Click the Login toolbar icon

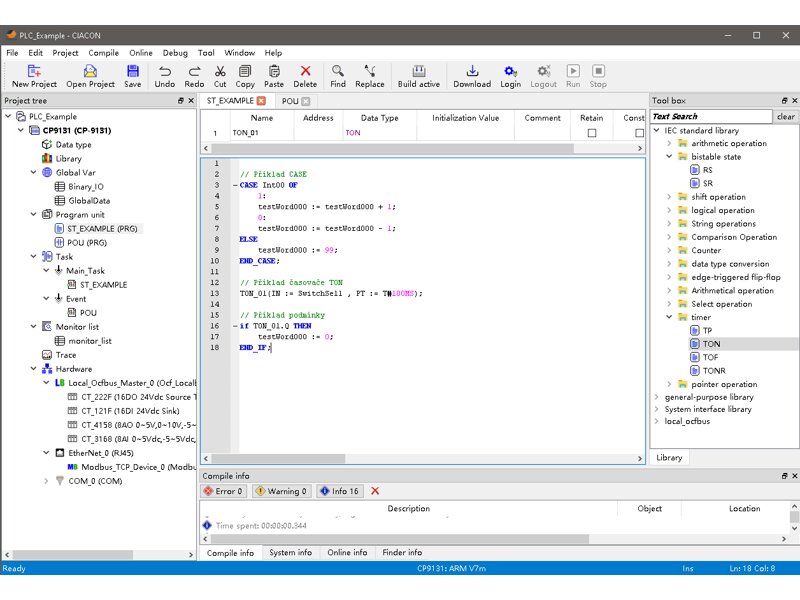(x=510, y=72)
